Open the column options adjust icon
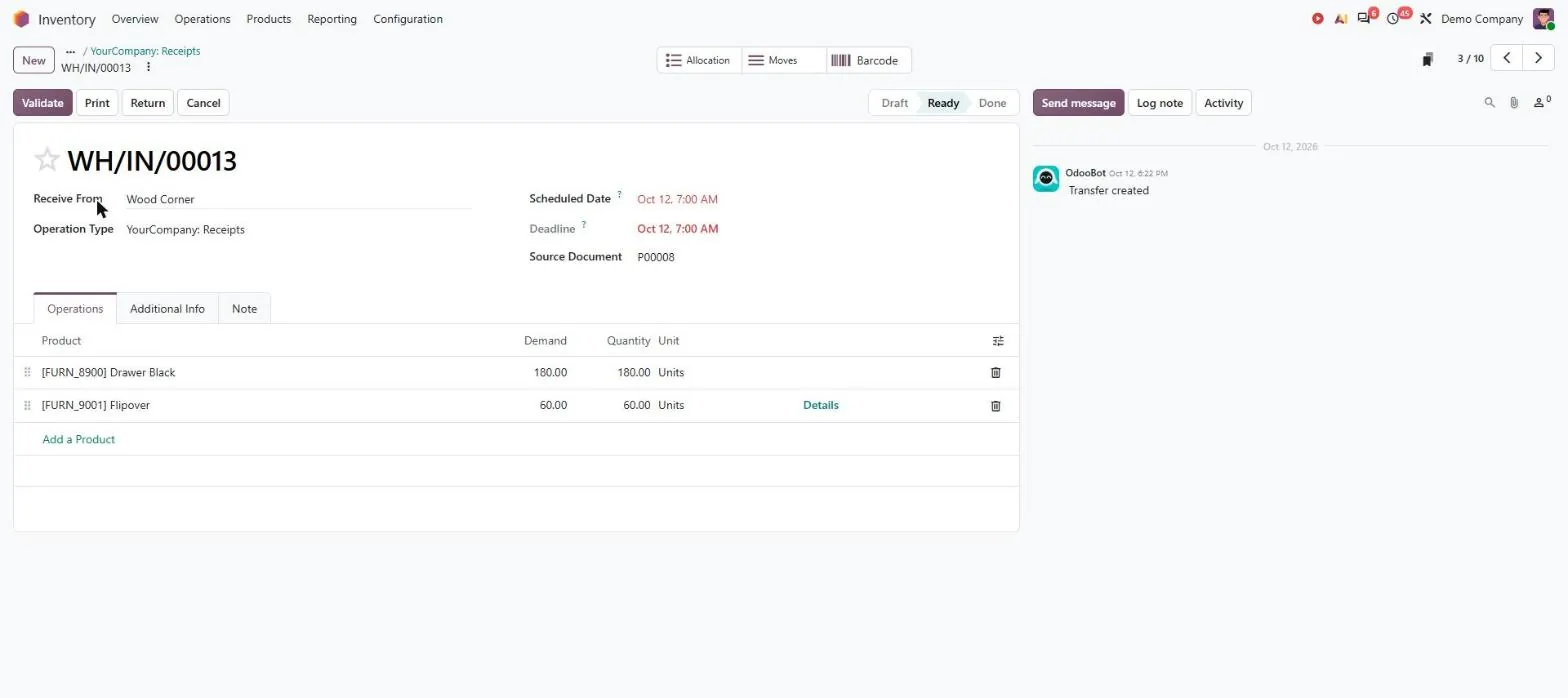 pyautogui.click(x=998, y=341)
